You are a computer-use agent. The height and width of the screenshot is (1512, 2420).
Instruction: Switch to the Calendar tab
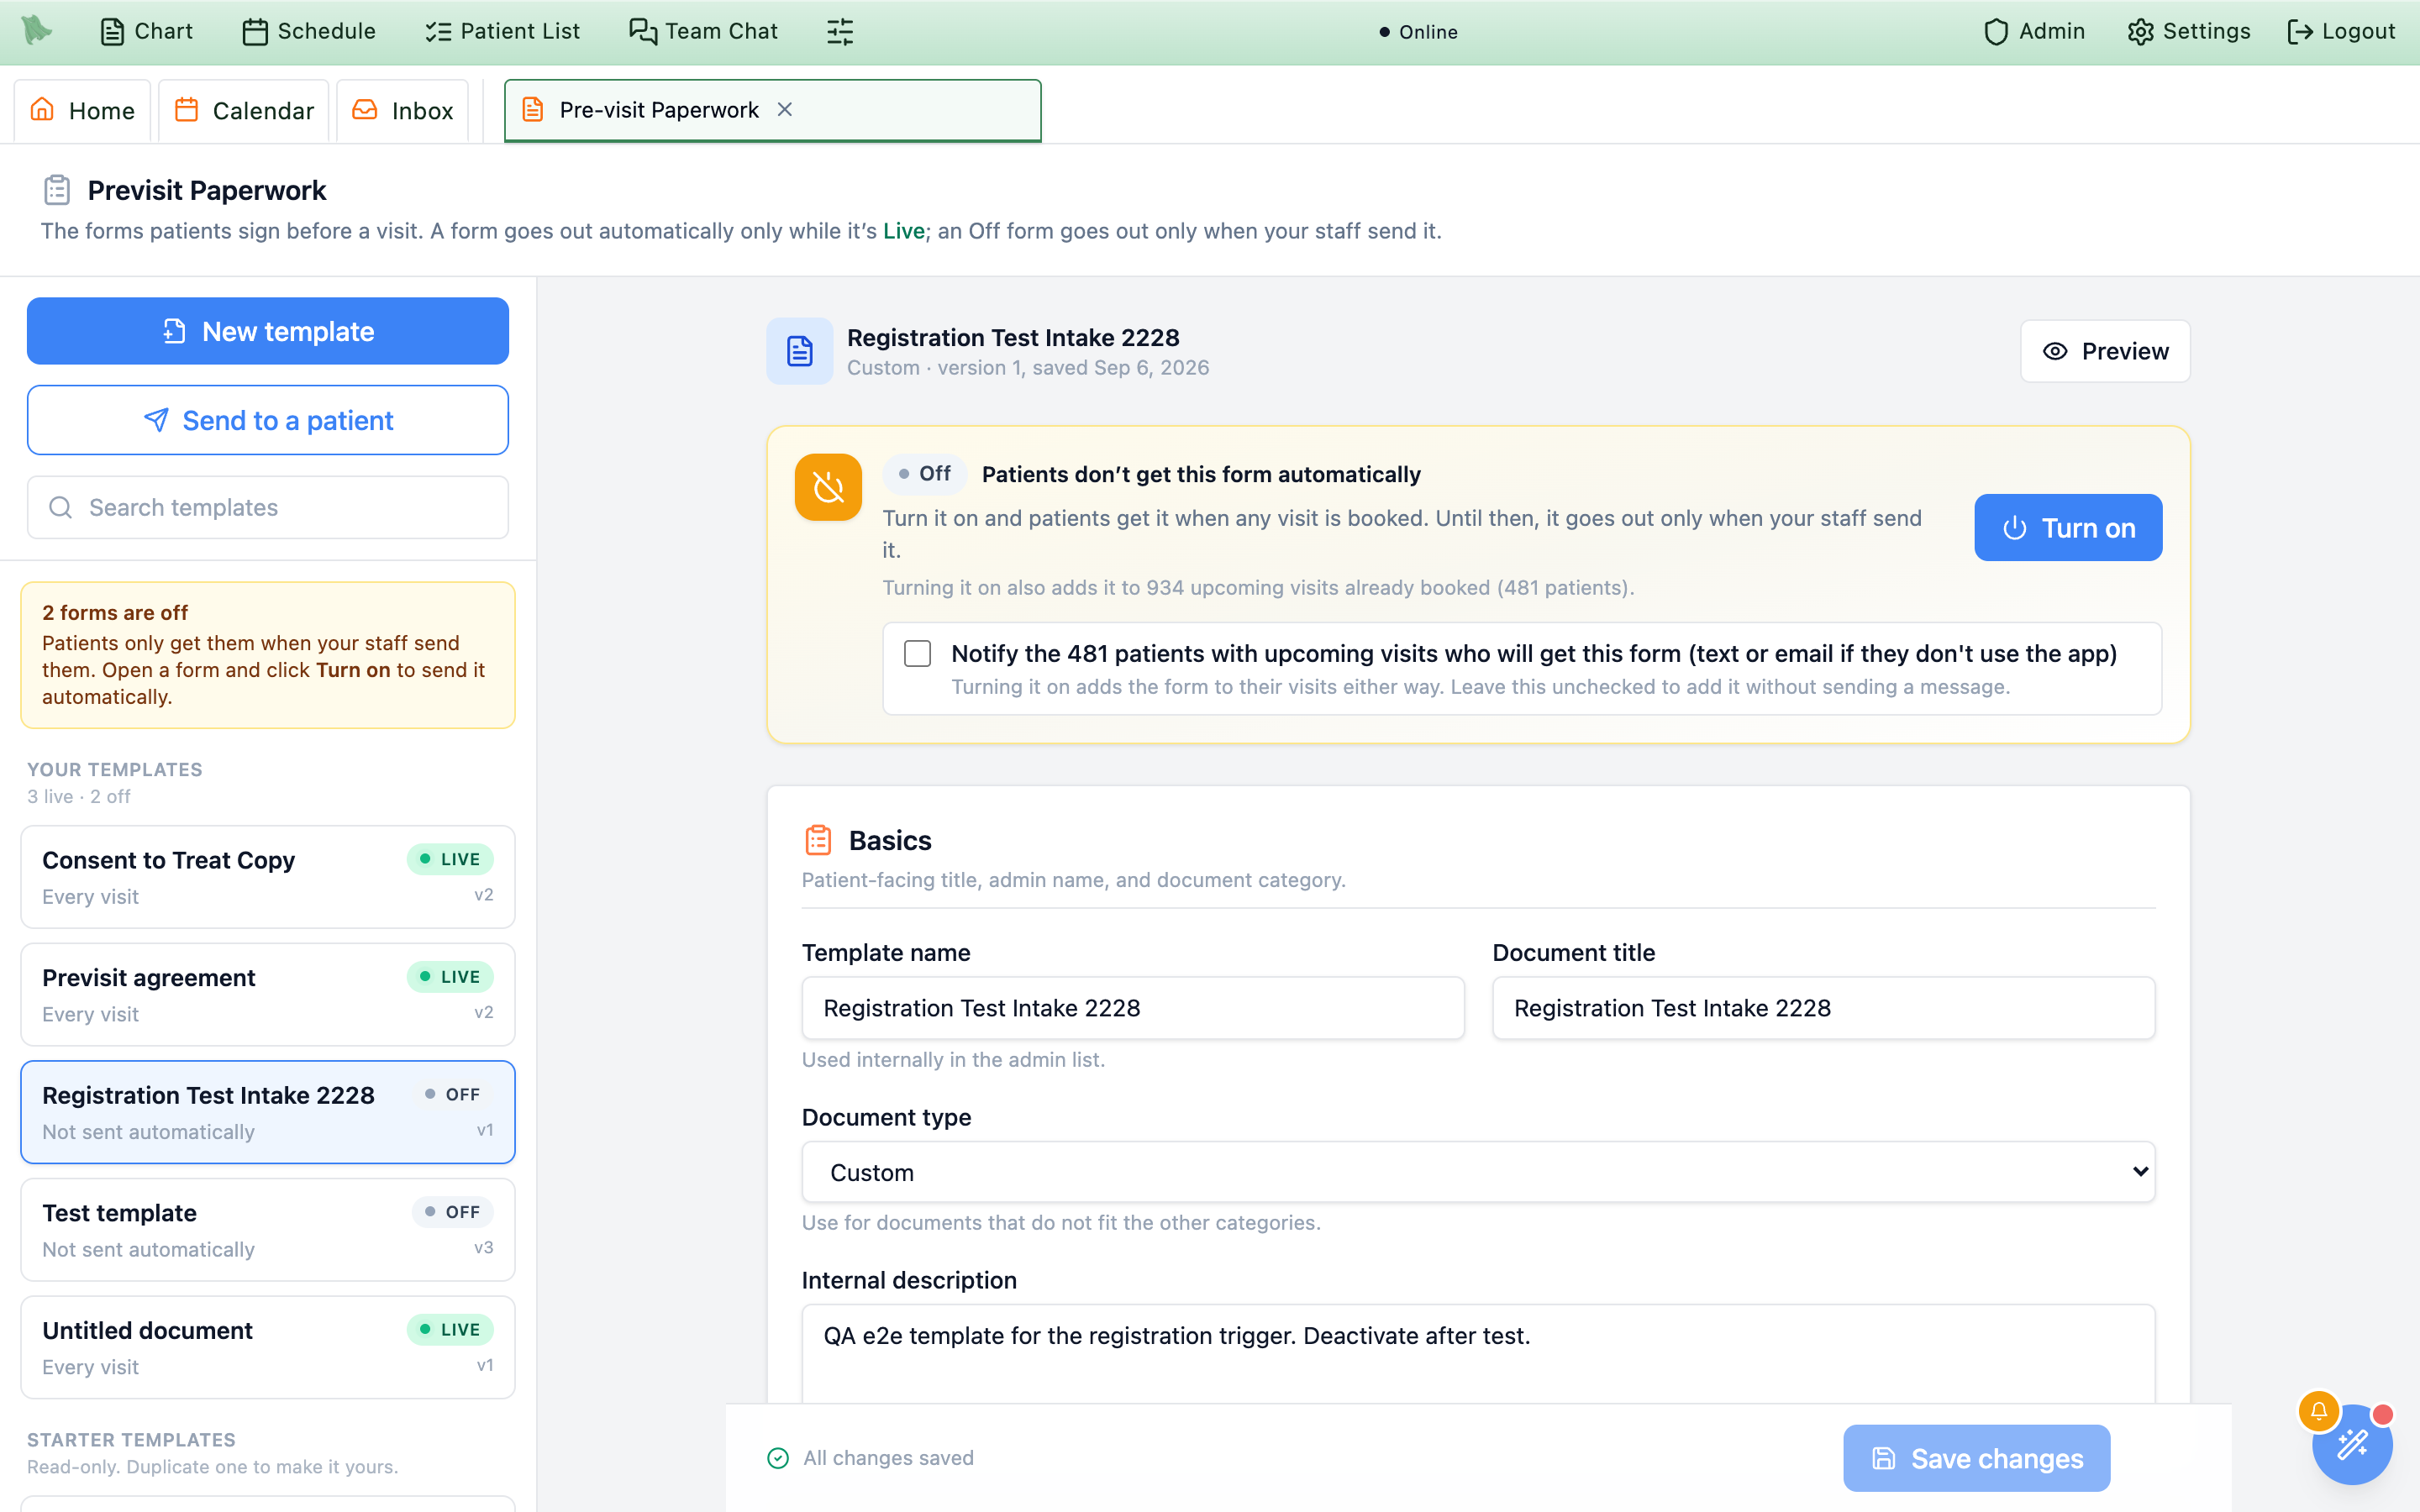(244, 110)
